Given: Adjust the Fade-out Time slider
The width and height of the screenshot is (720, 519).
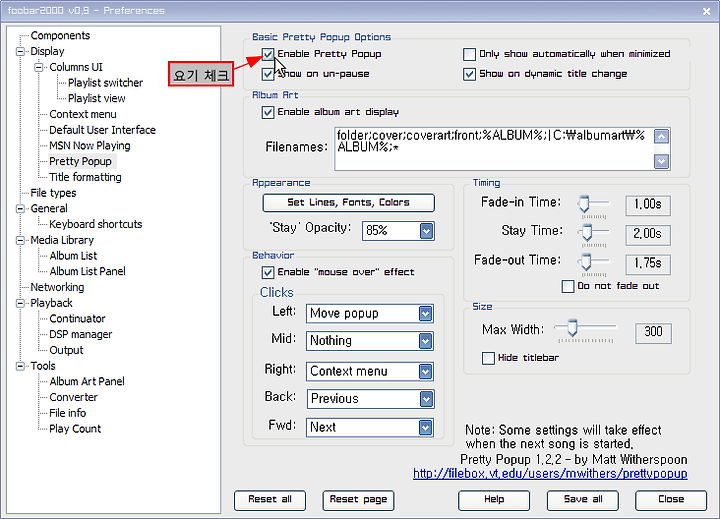Looking at the screenshot, I should coord(586,262).
